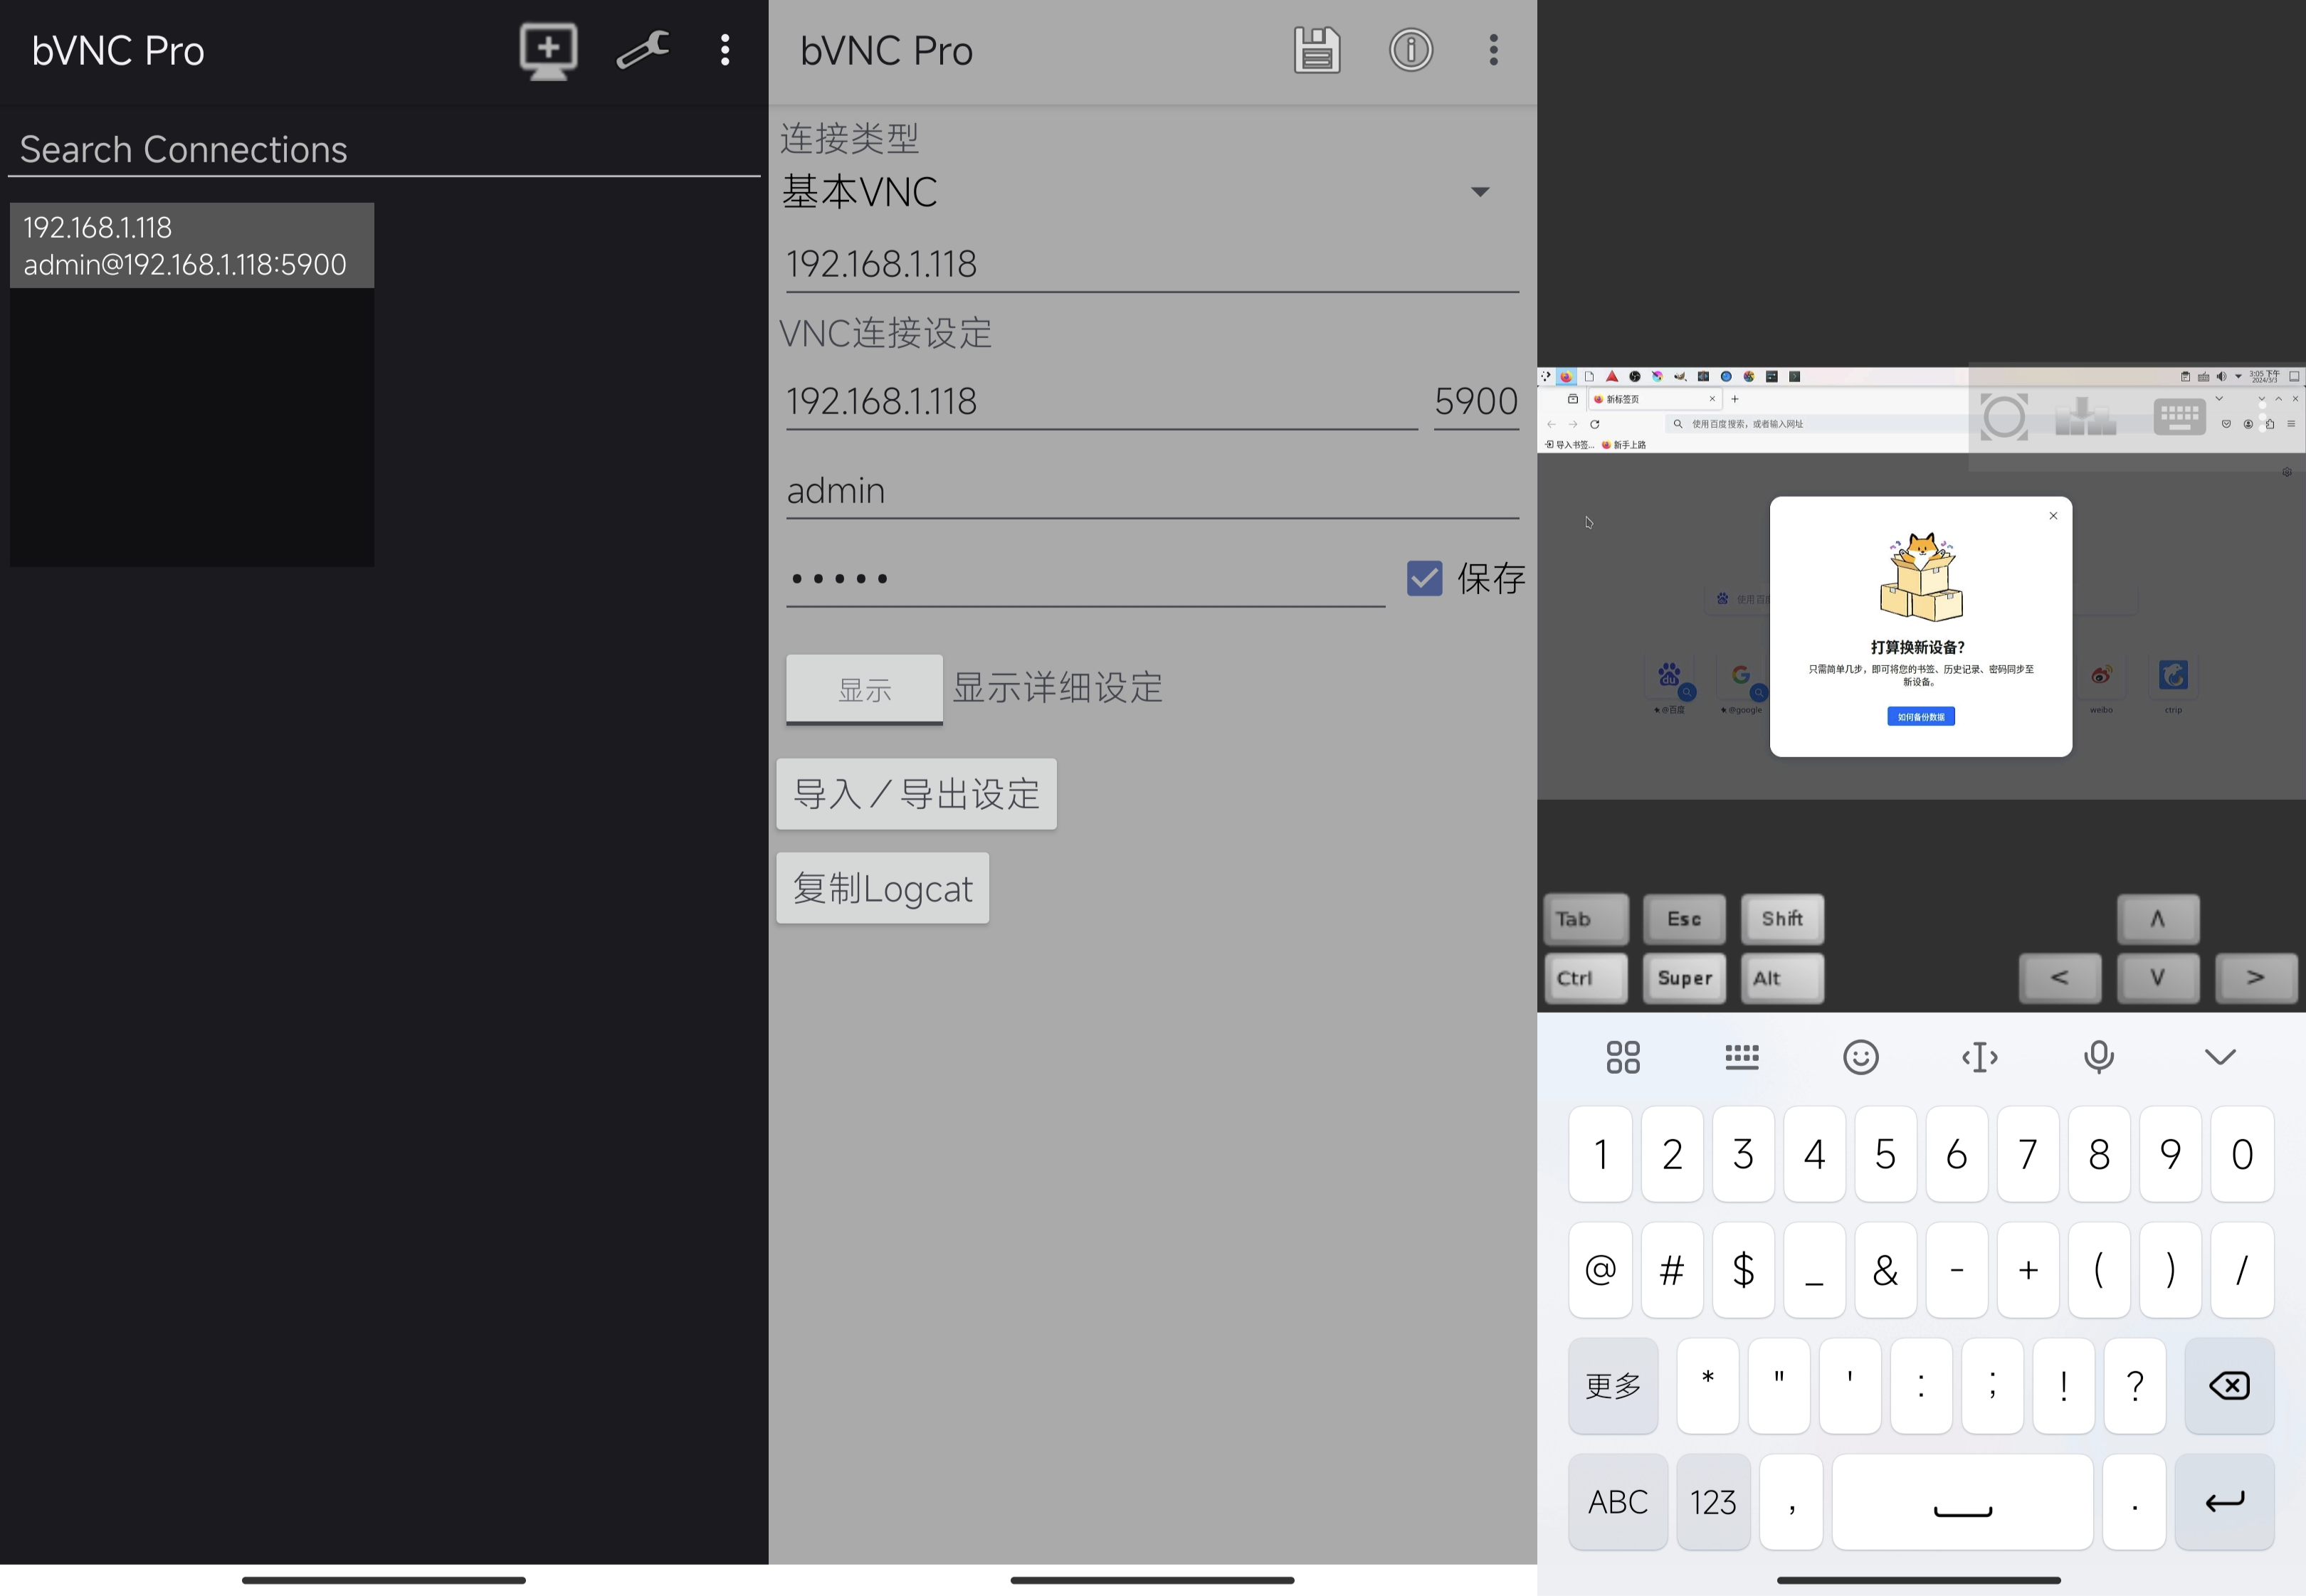The width and height of the screenshot is (2306, 1596).
Task: Tap the zoom-to-fit circle overlay icon
Action: 2004,416
